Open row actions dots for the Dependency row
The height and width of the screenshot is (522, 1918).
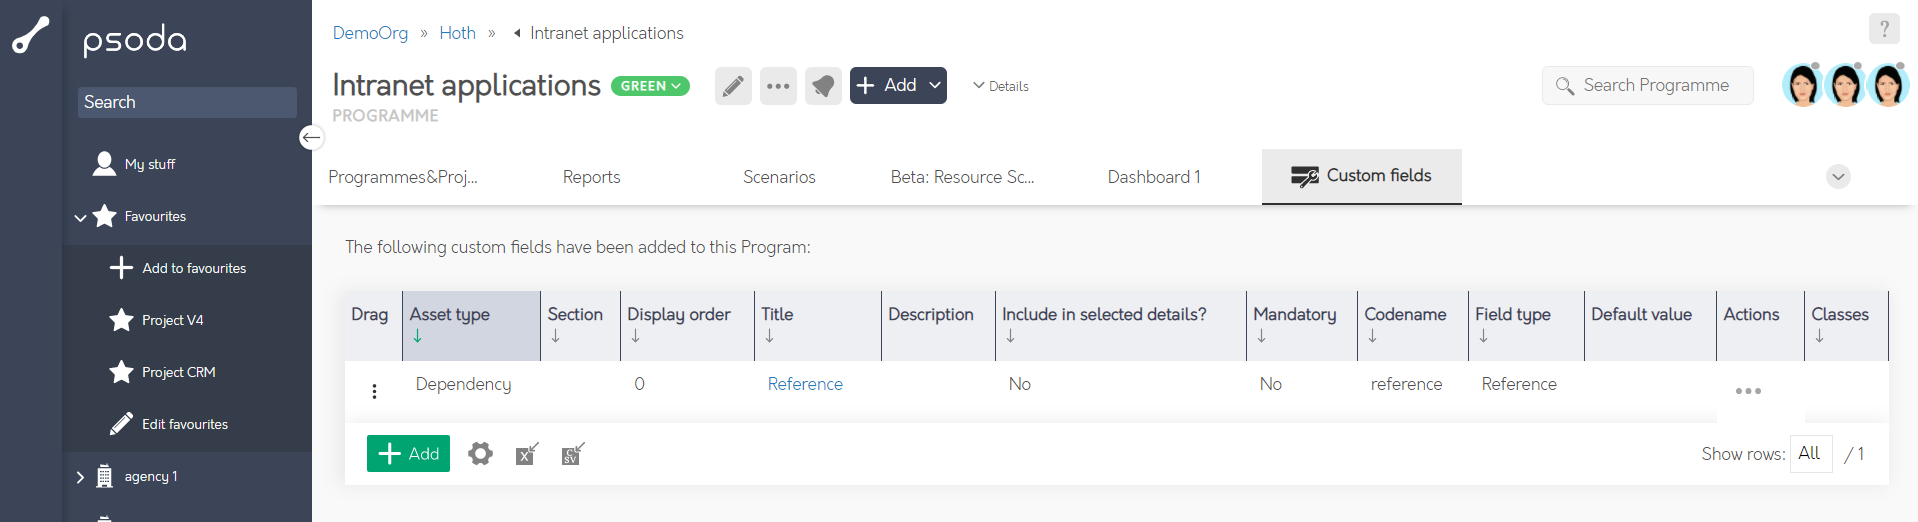(1748, 391)
